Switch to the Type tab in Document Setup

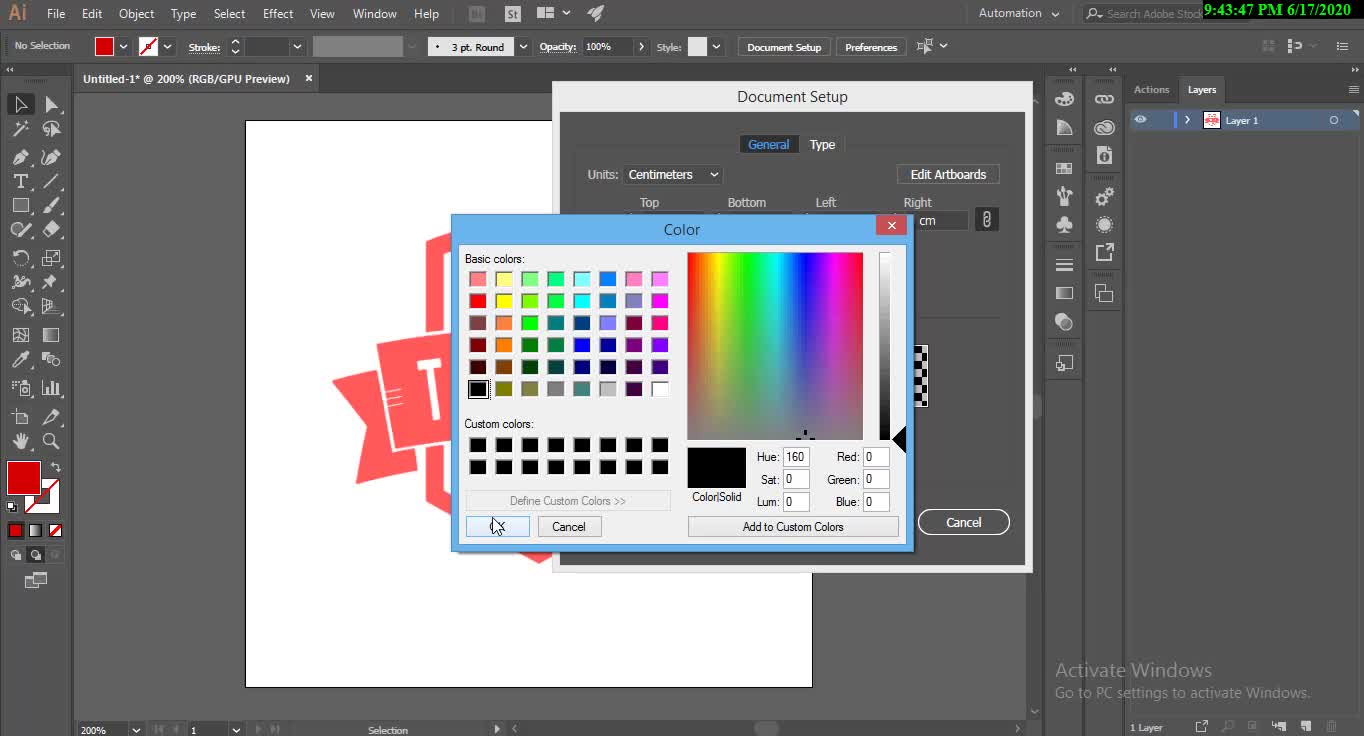(x=822, y=144)
